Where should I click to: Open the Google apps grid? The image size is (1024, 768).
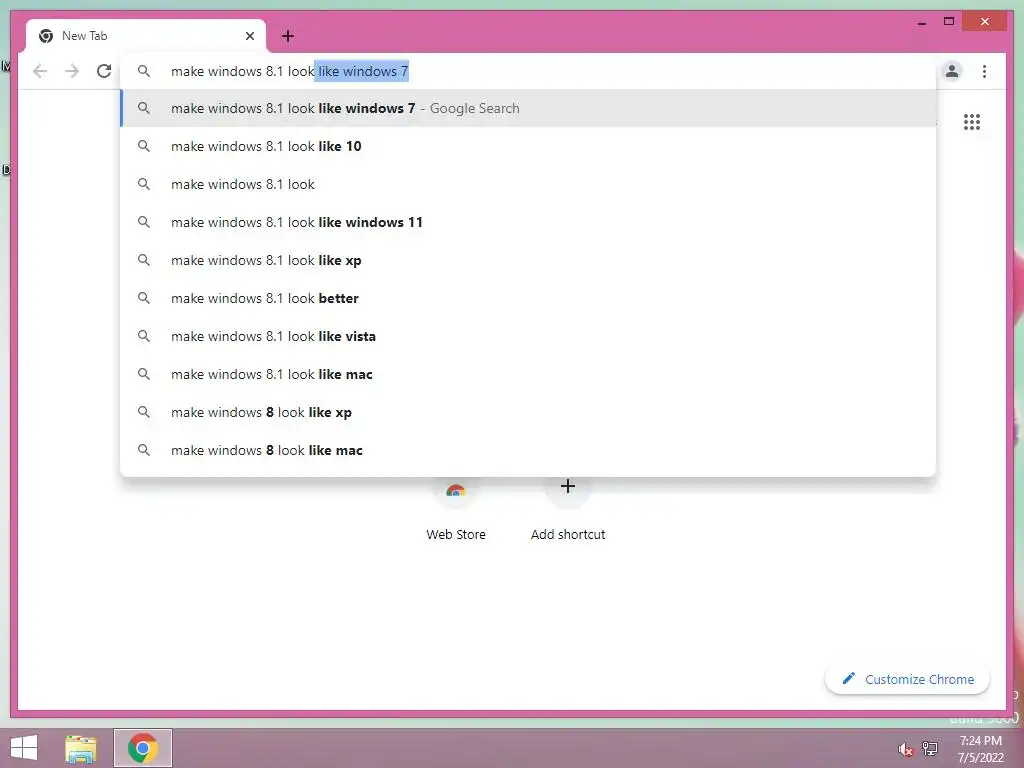coord(972,122)
